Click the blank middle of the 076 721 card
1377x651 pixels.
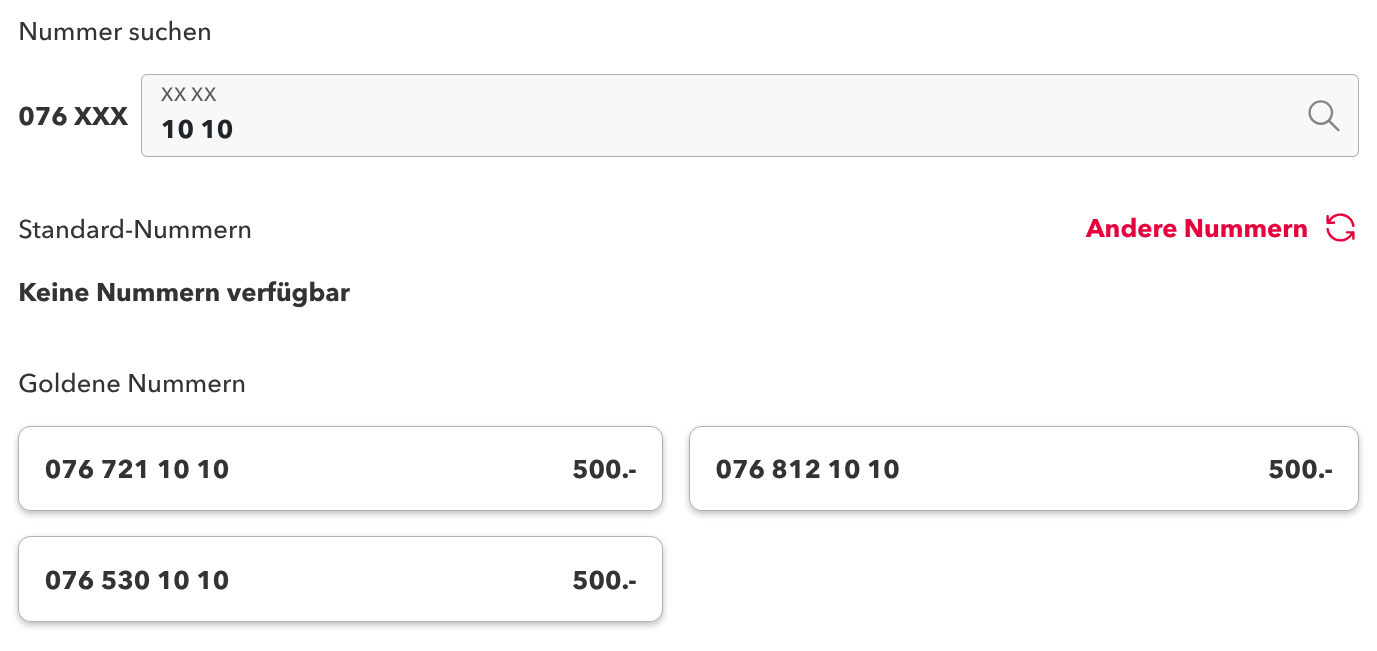[400, 469]
